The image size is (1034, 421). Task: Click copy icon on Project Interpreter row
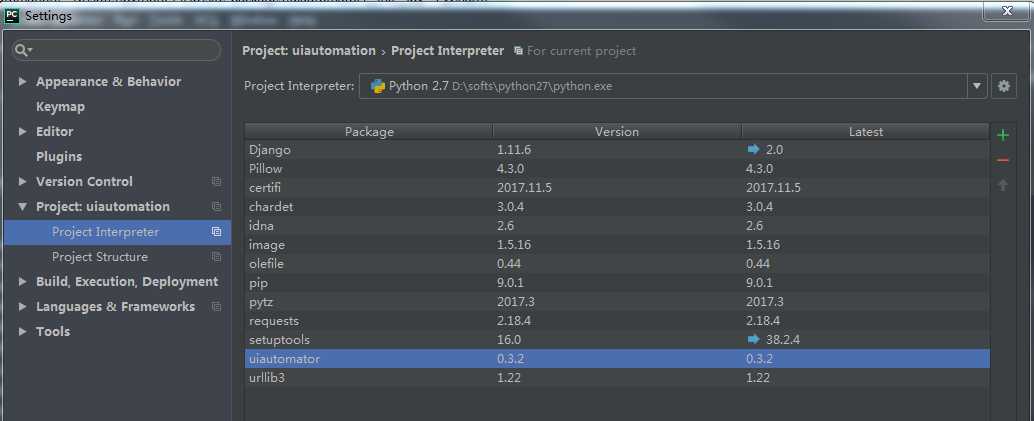(x=216, y=232)
